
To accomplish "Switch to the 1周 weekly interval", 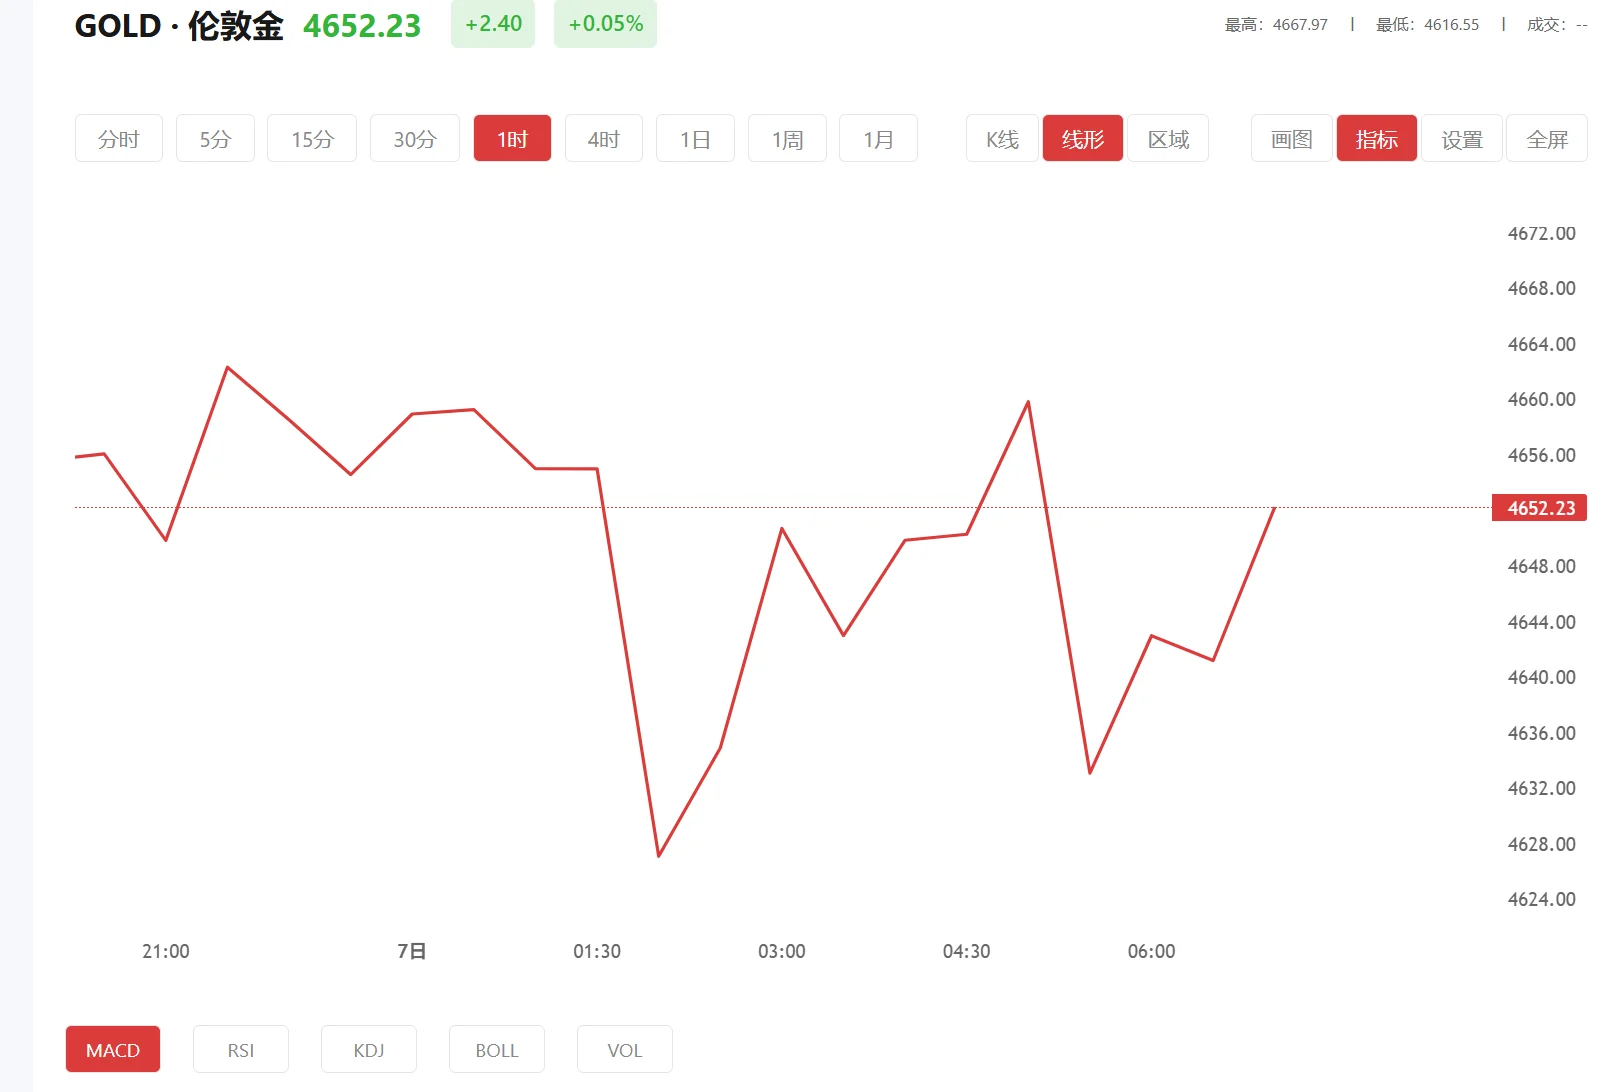I will coord(787,138).
